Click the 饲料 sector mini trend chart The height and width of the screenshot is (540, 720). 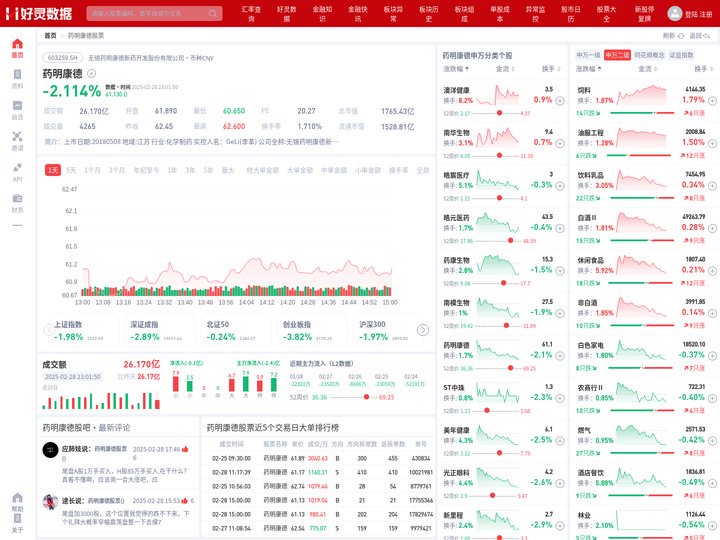(x=641, y=96)
